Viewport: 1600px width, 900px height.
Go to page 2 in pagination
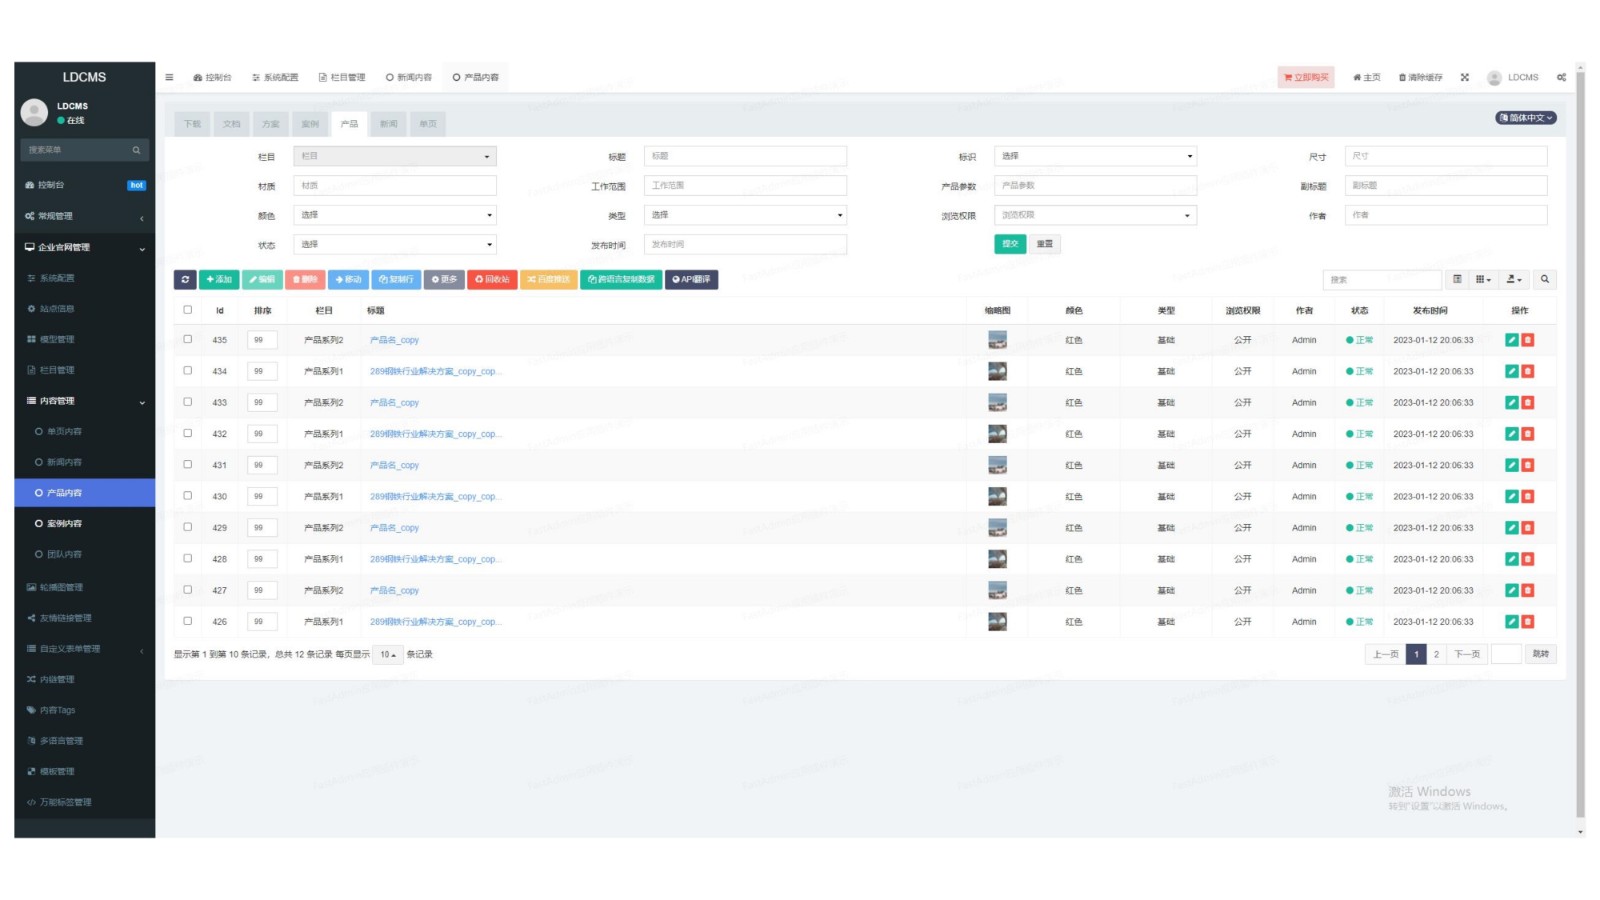click(x=1436, y=655)
